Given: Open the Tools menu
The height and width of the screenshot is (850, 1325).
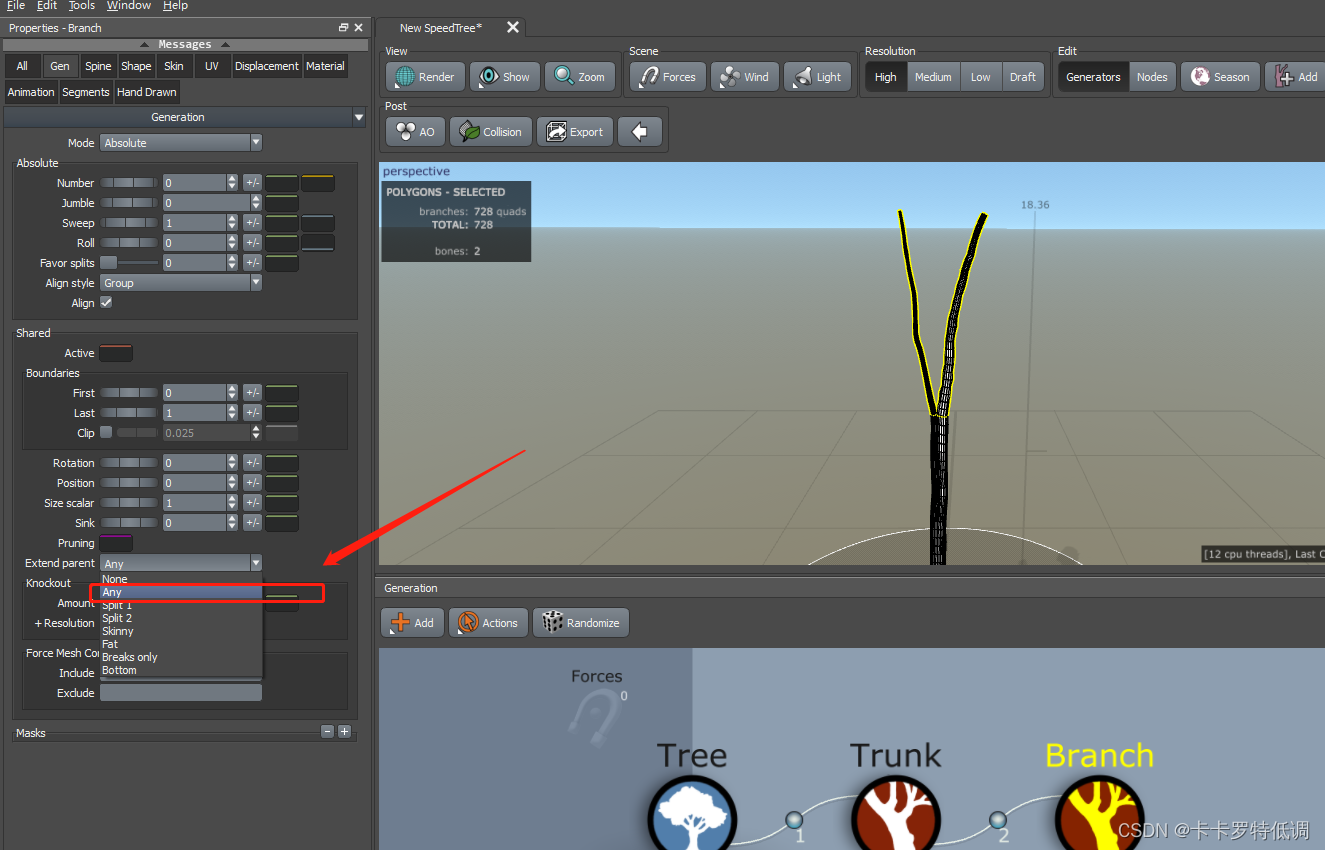Looking at the screenshot, I should coord(82,5).
